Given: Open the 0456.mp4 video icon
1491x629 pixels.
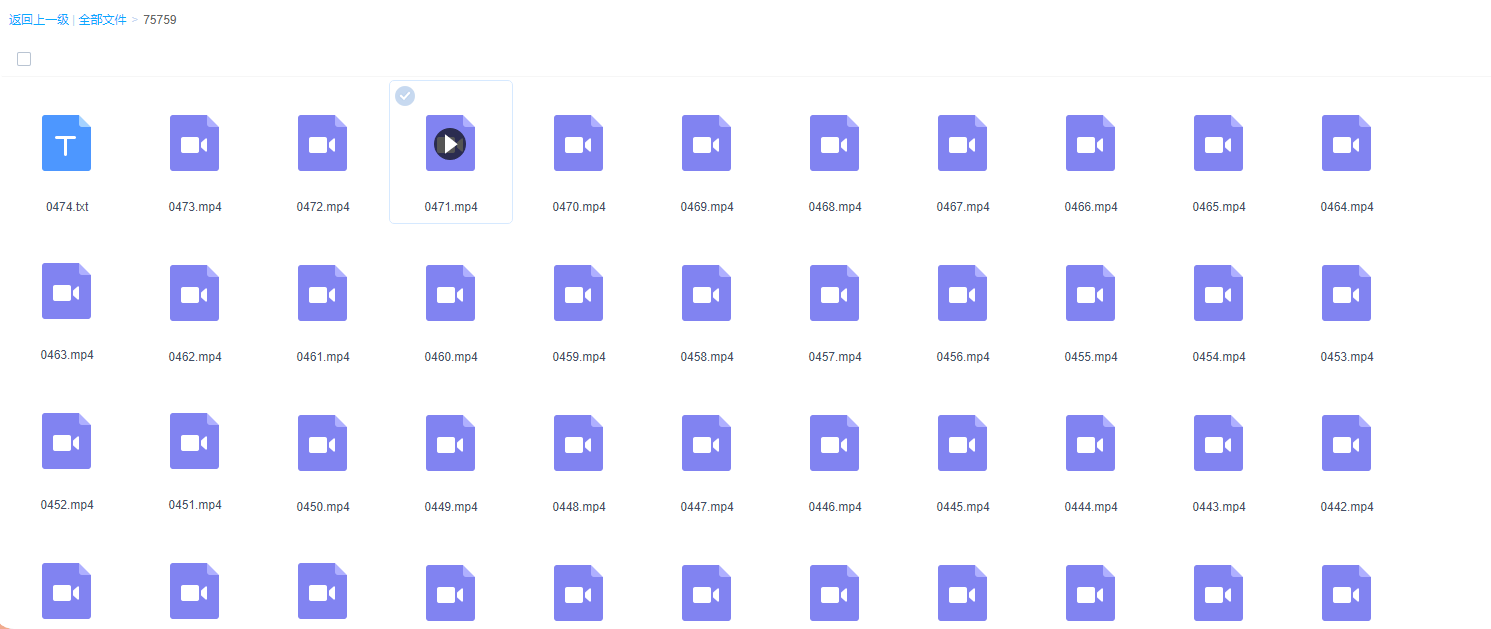Looking at the screenshot, I should pyautogui.click(x=962, y=293).
